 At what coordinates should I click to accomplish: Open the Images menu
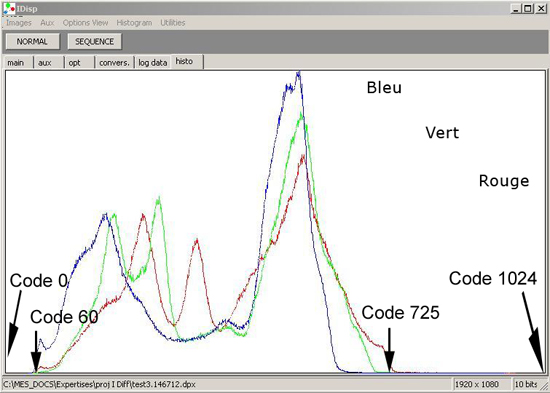point(19,23)
